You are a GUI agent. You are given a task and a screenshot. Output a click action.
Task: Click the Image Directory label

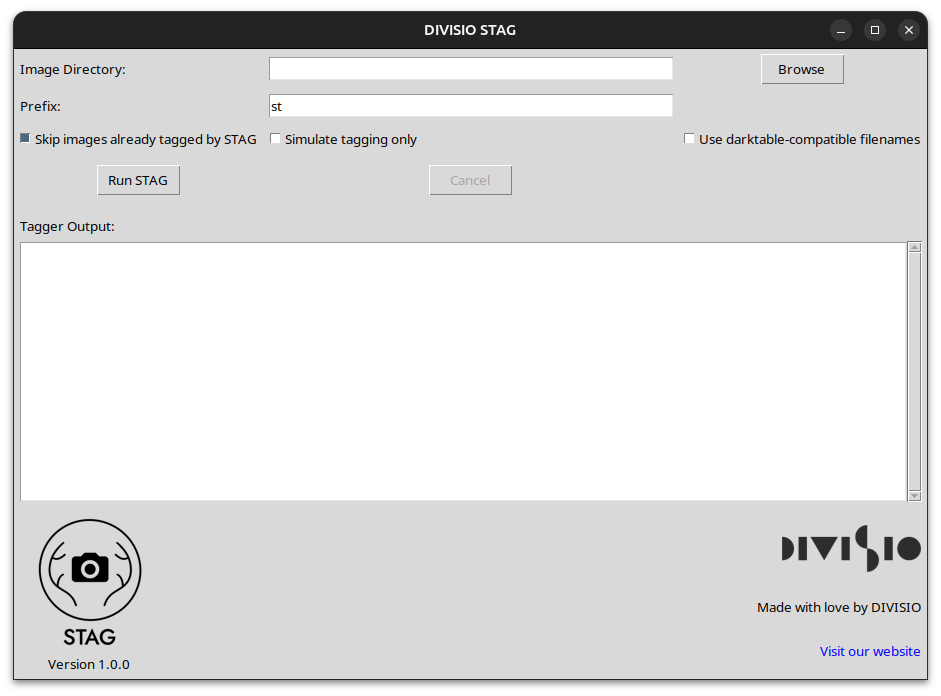73,70
